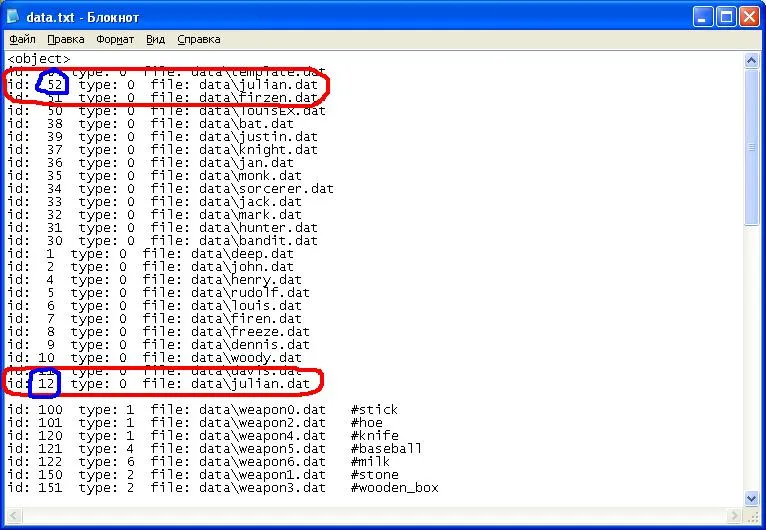This screenshot has width=766, height=530.
Task: Click data\jan.dat text
Action: coord(246,163)
